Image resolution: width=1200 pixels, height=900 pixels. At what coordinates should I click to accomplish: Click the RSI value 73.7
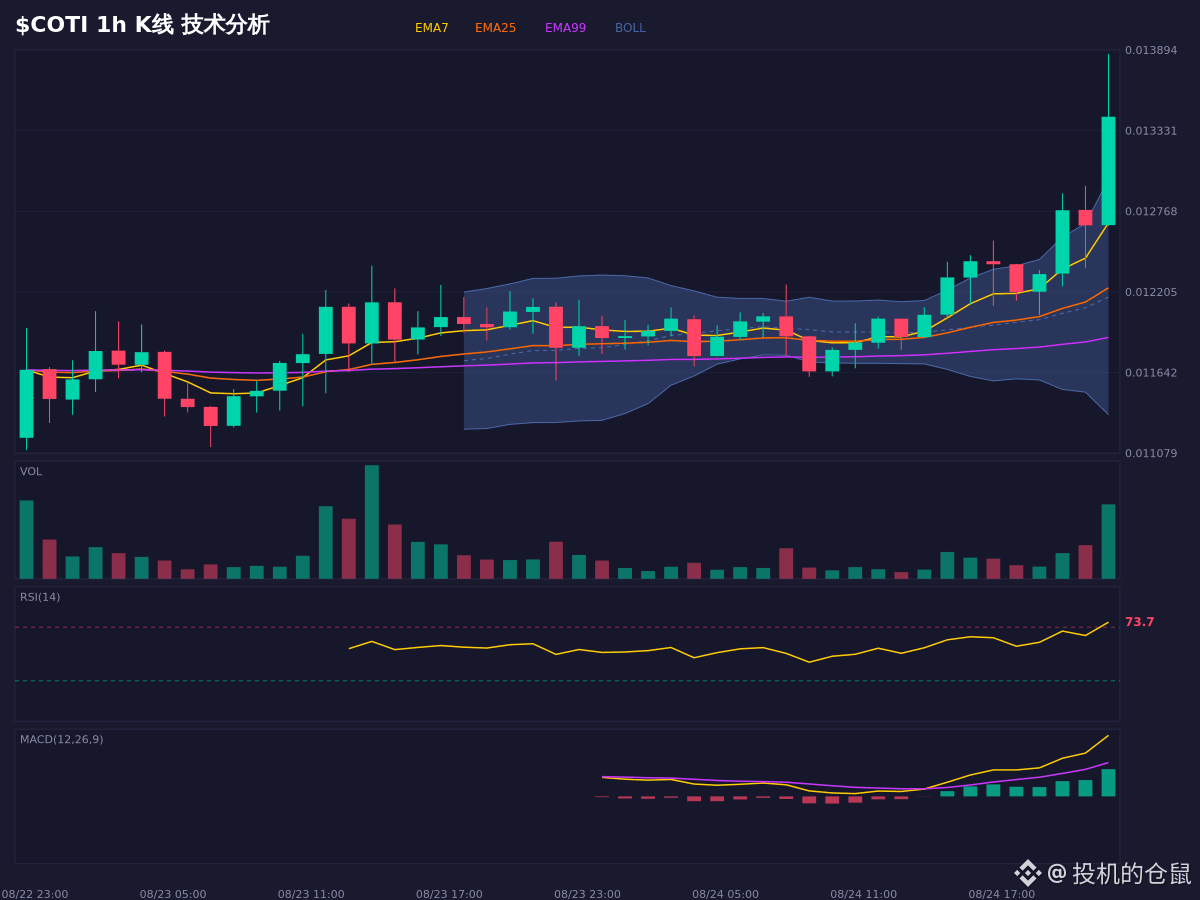(x=1139, y=622)
